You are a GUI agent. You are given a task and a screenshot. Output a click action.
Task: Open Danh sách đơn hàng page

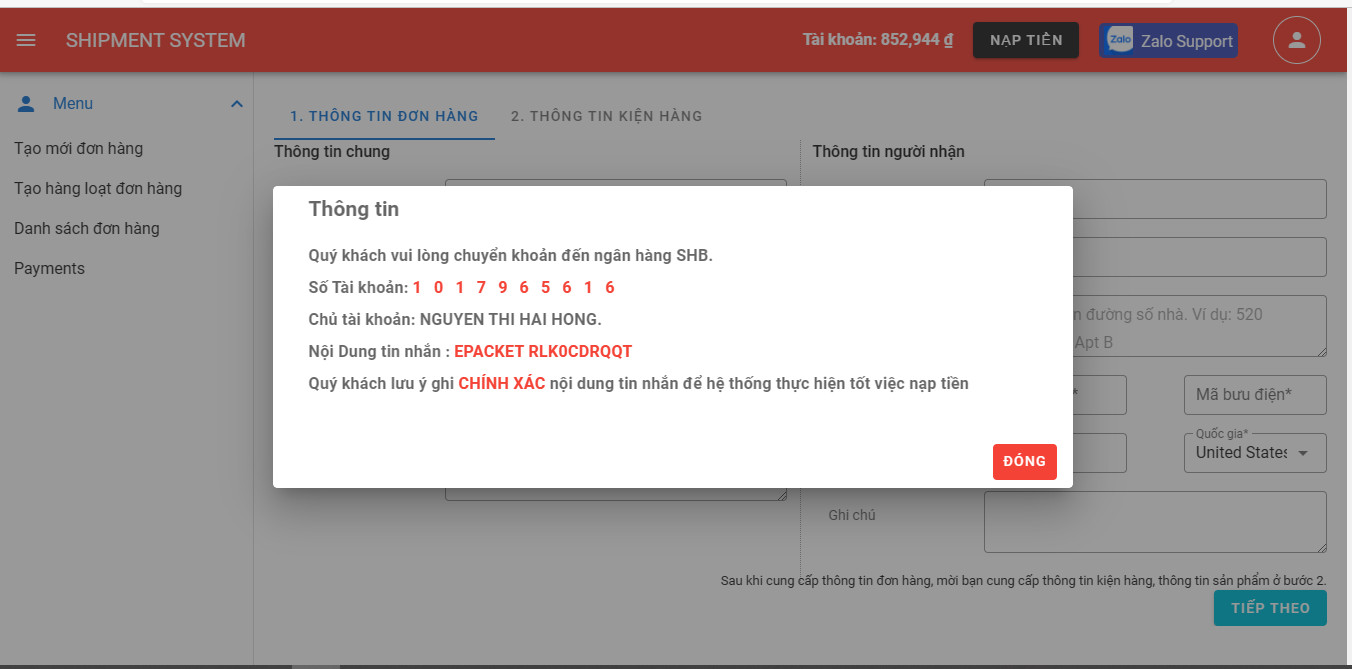tap(87, 229)
